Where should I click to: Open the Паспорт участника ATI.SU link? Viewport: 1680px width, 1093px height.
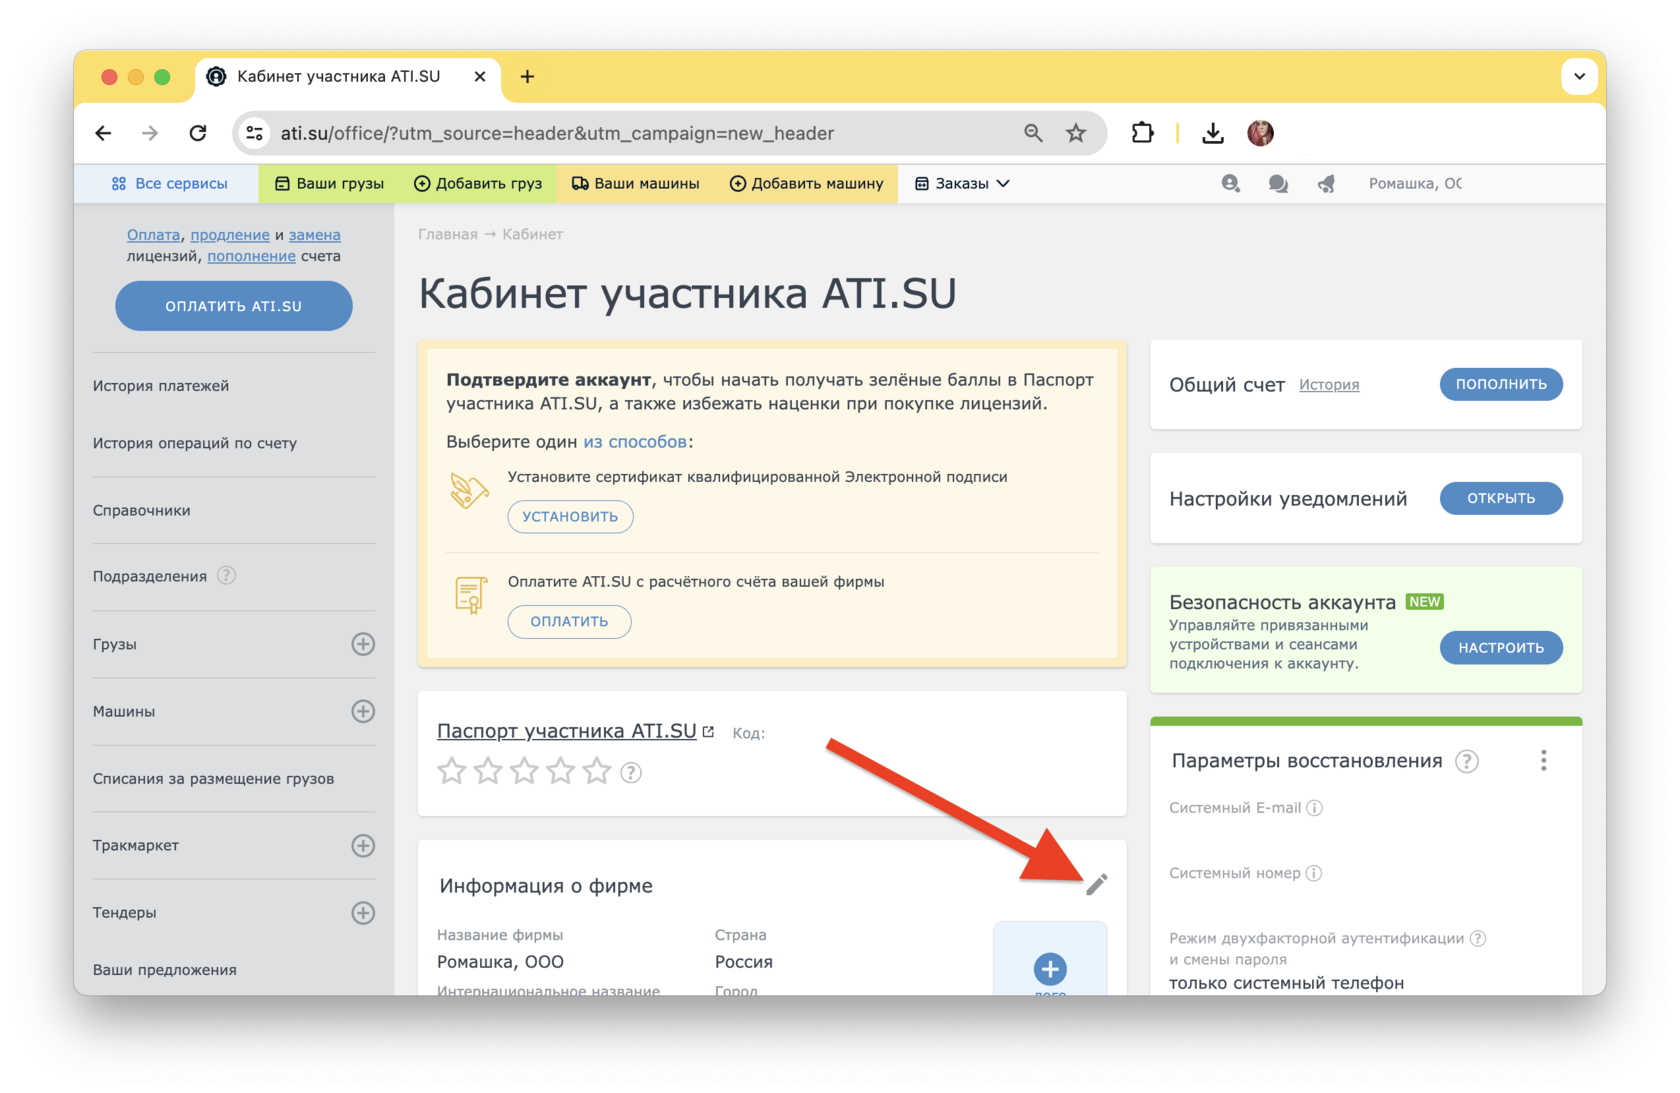pyautogui.click(x=567, y=731)
